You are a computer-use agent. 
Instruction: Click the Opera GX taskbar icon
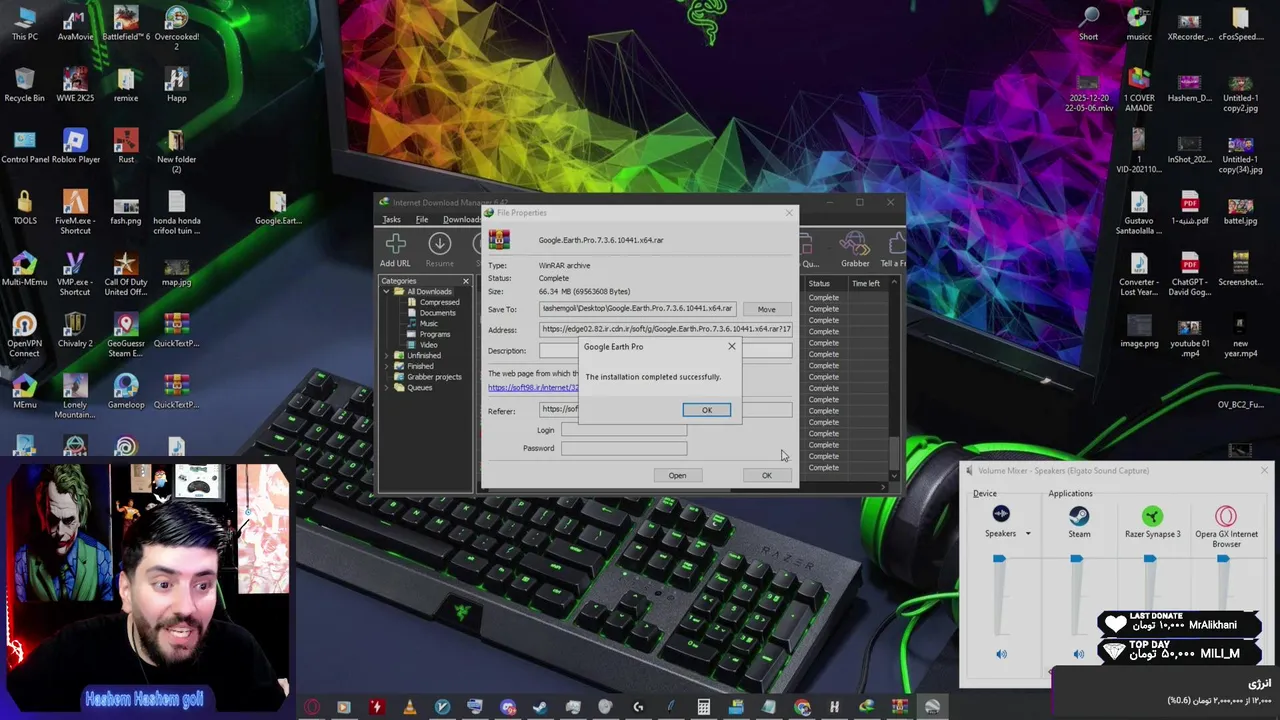tap(311, 707)
